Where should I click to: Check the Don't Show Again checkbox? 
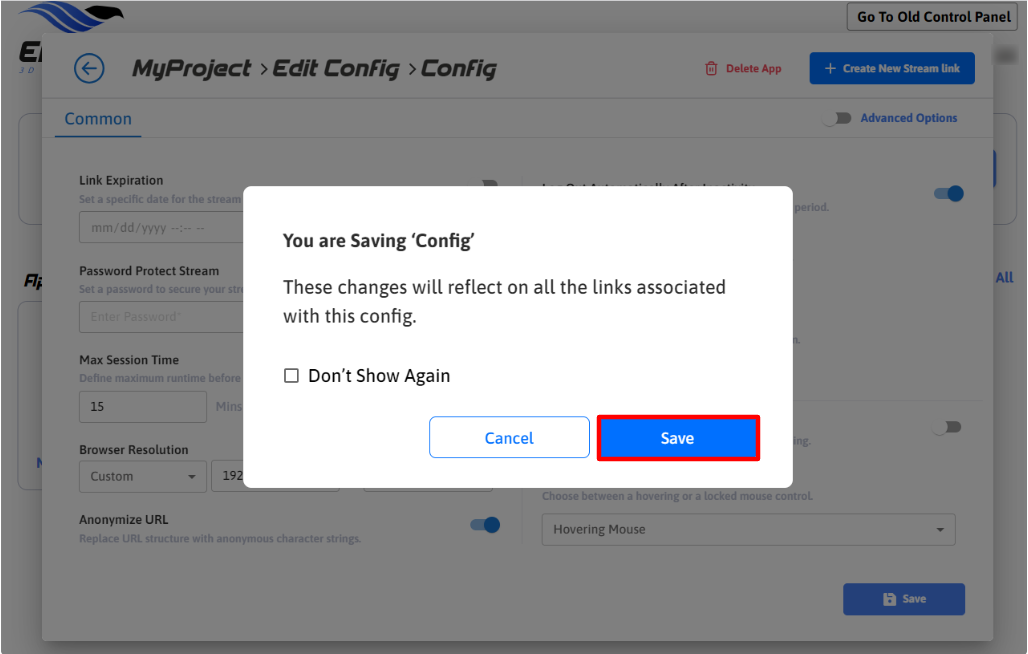292,376
